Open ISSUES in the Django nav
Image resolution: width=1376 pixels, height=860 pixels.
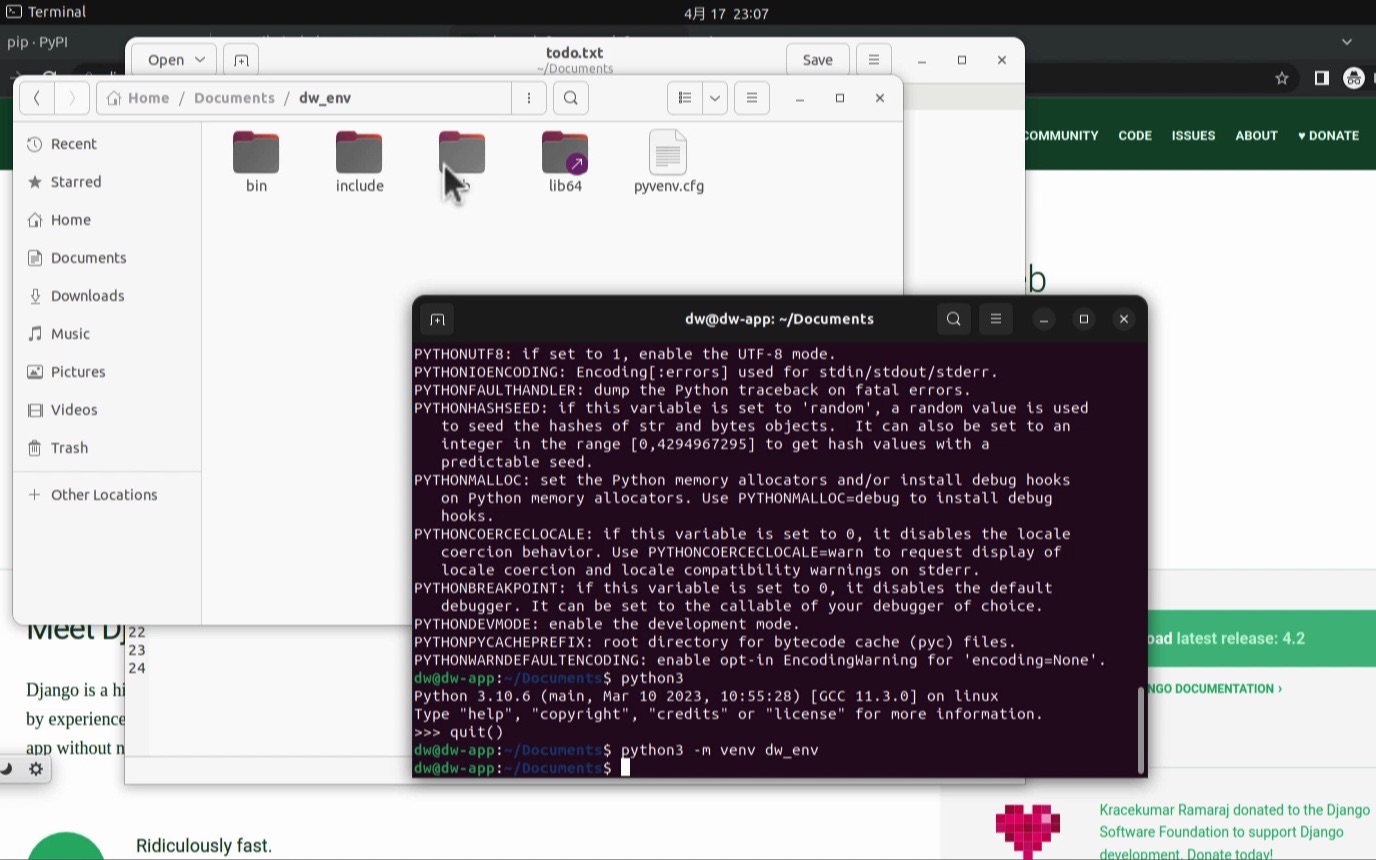click(1193, 136)
